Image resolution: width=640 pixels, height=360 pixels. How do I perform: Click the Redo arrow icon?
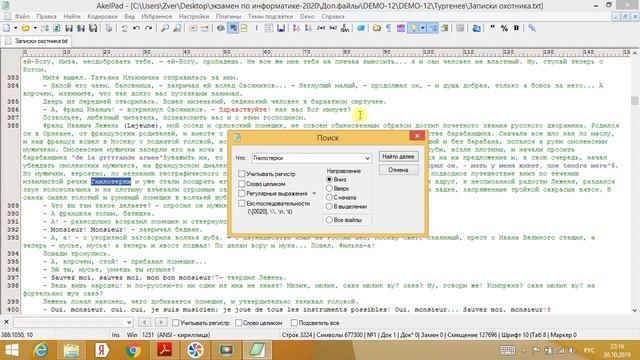[149, 28]
